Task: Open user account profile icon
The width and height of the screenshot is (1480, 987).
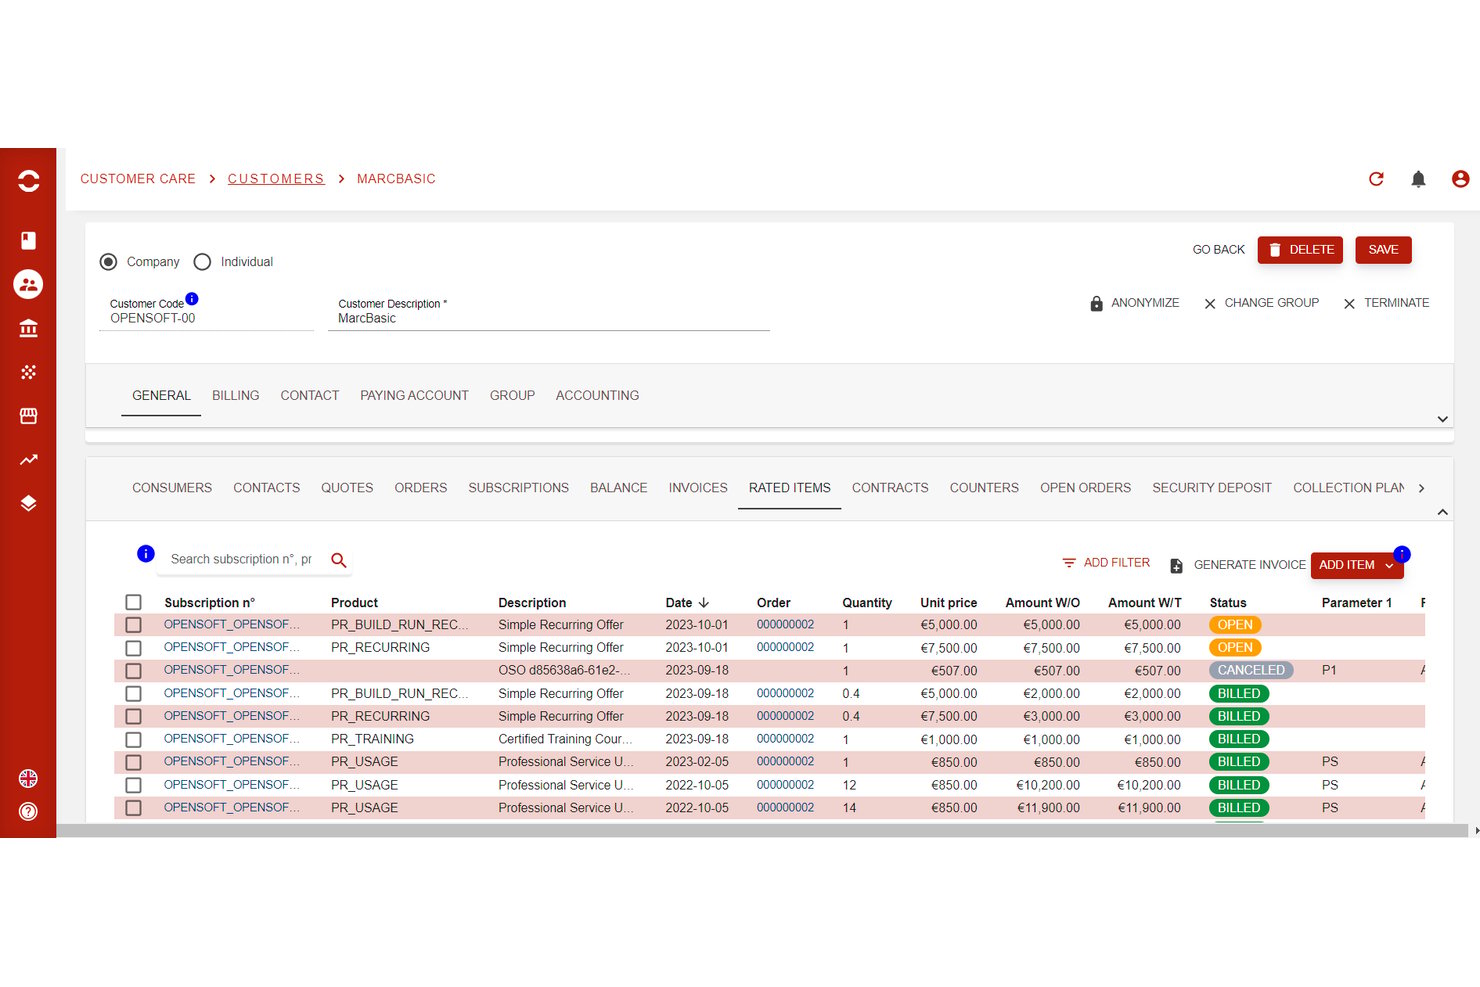Action: [1460, 179]
